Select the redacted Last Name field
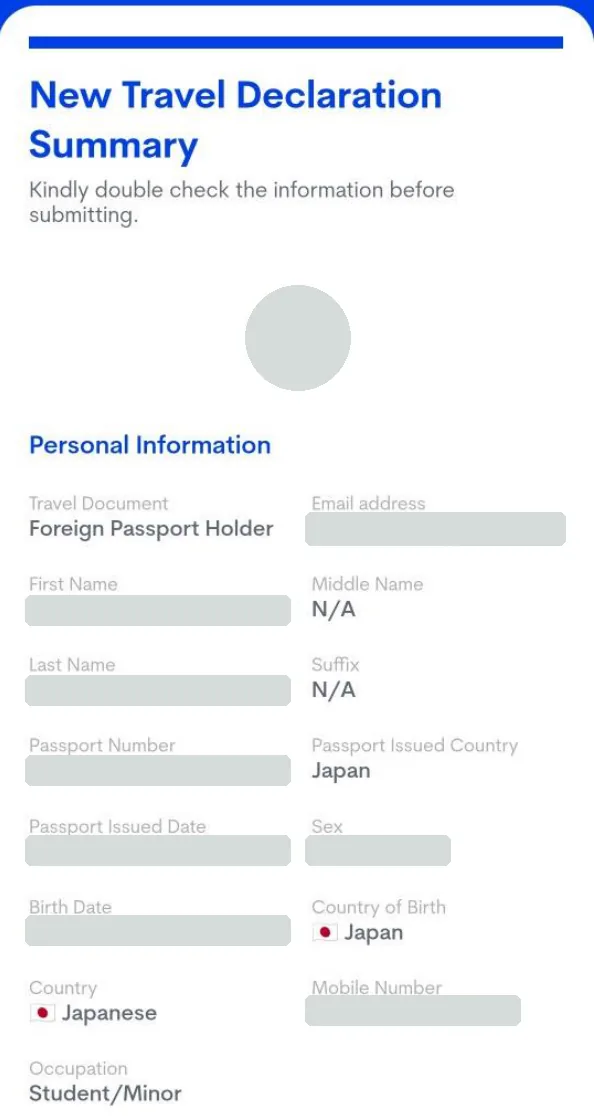Viewport: 594px width, 1119px height. point(158,690)
